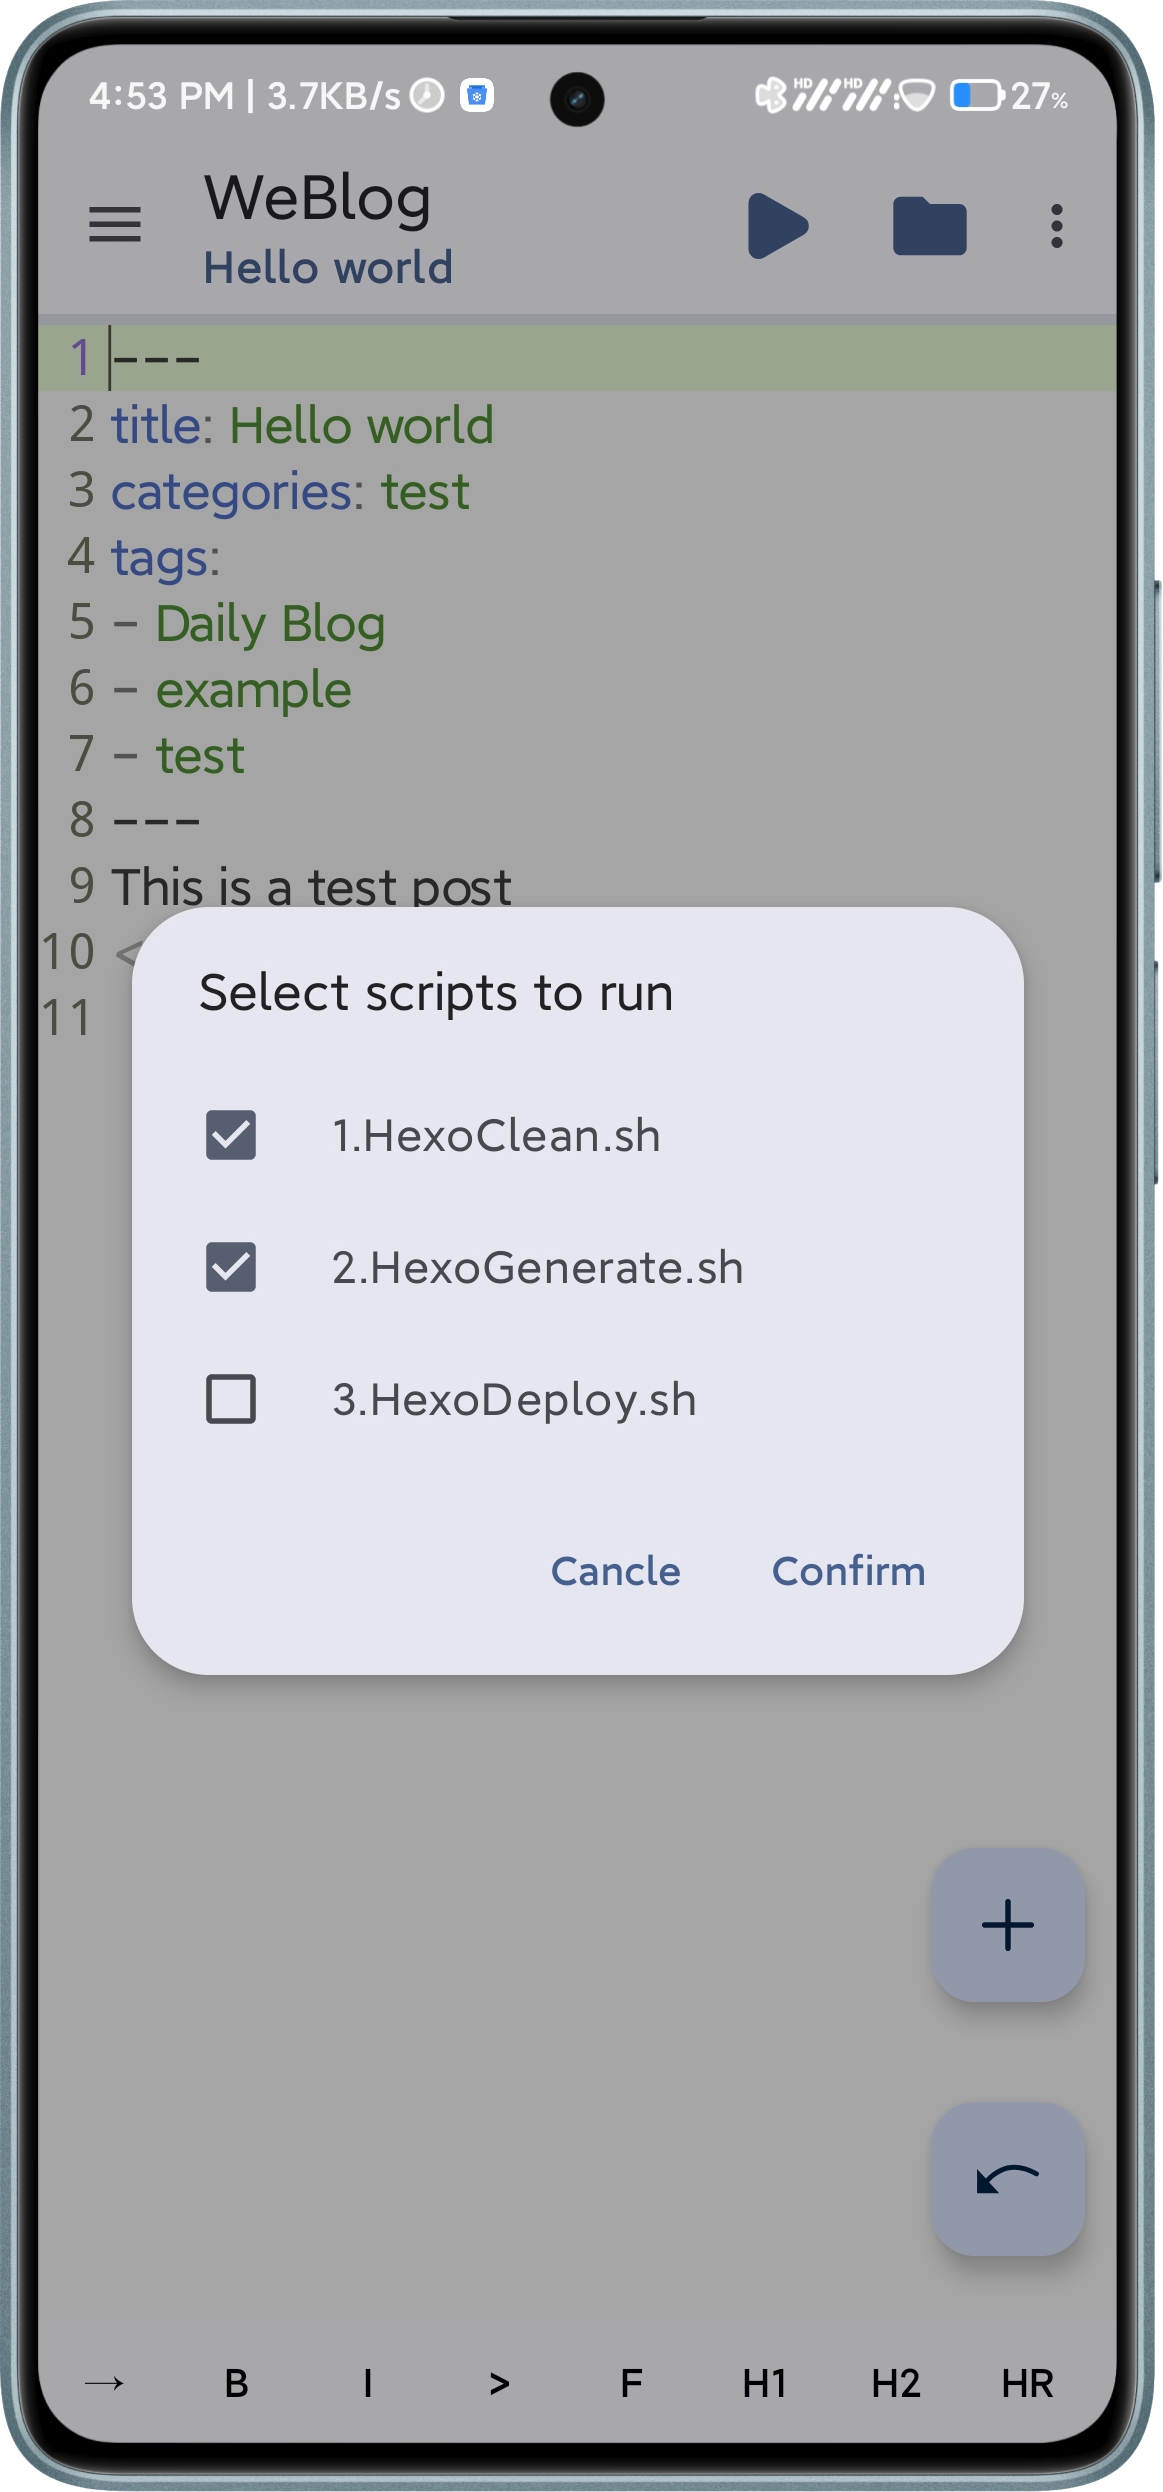Confirm the selected scripts to run
The image size is (1163, 2492).
tap(848, 1571)
